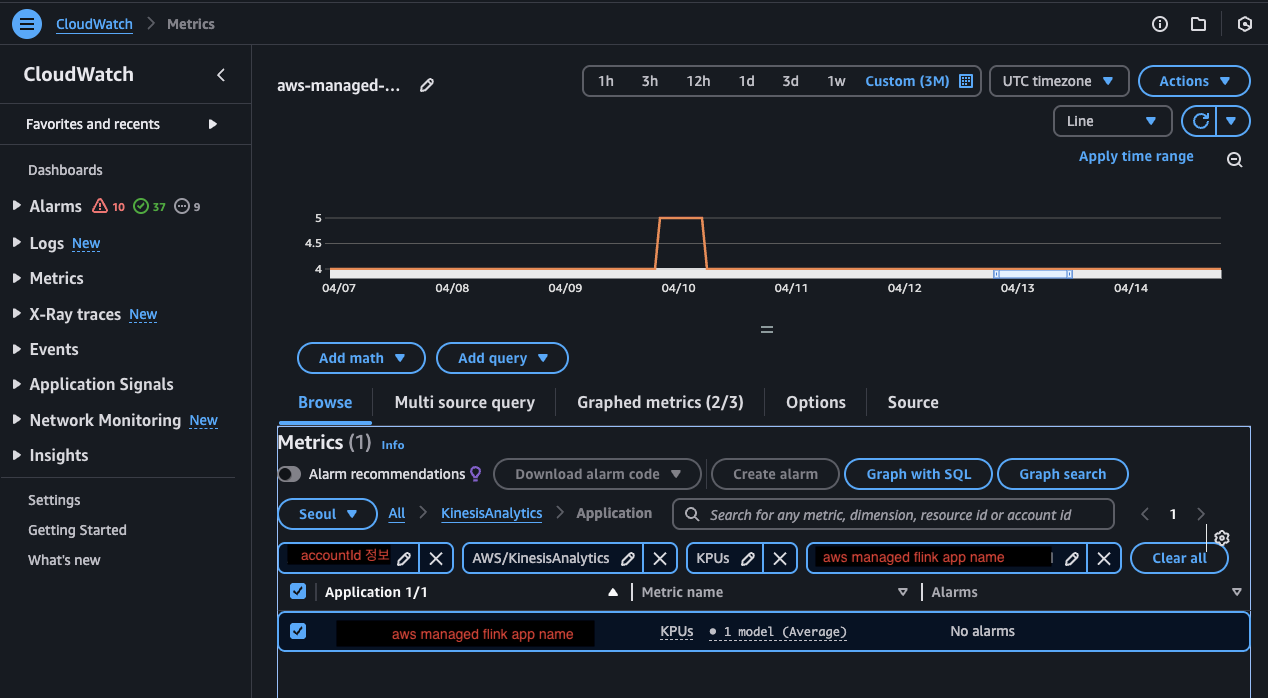Screen dimensions: 1268x698
Task: Click the in-alarm count warning icon
Action: (100, 206)
